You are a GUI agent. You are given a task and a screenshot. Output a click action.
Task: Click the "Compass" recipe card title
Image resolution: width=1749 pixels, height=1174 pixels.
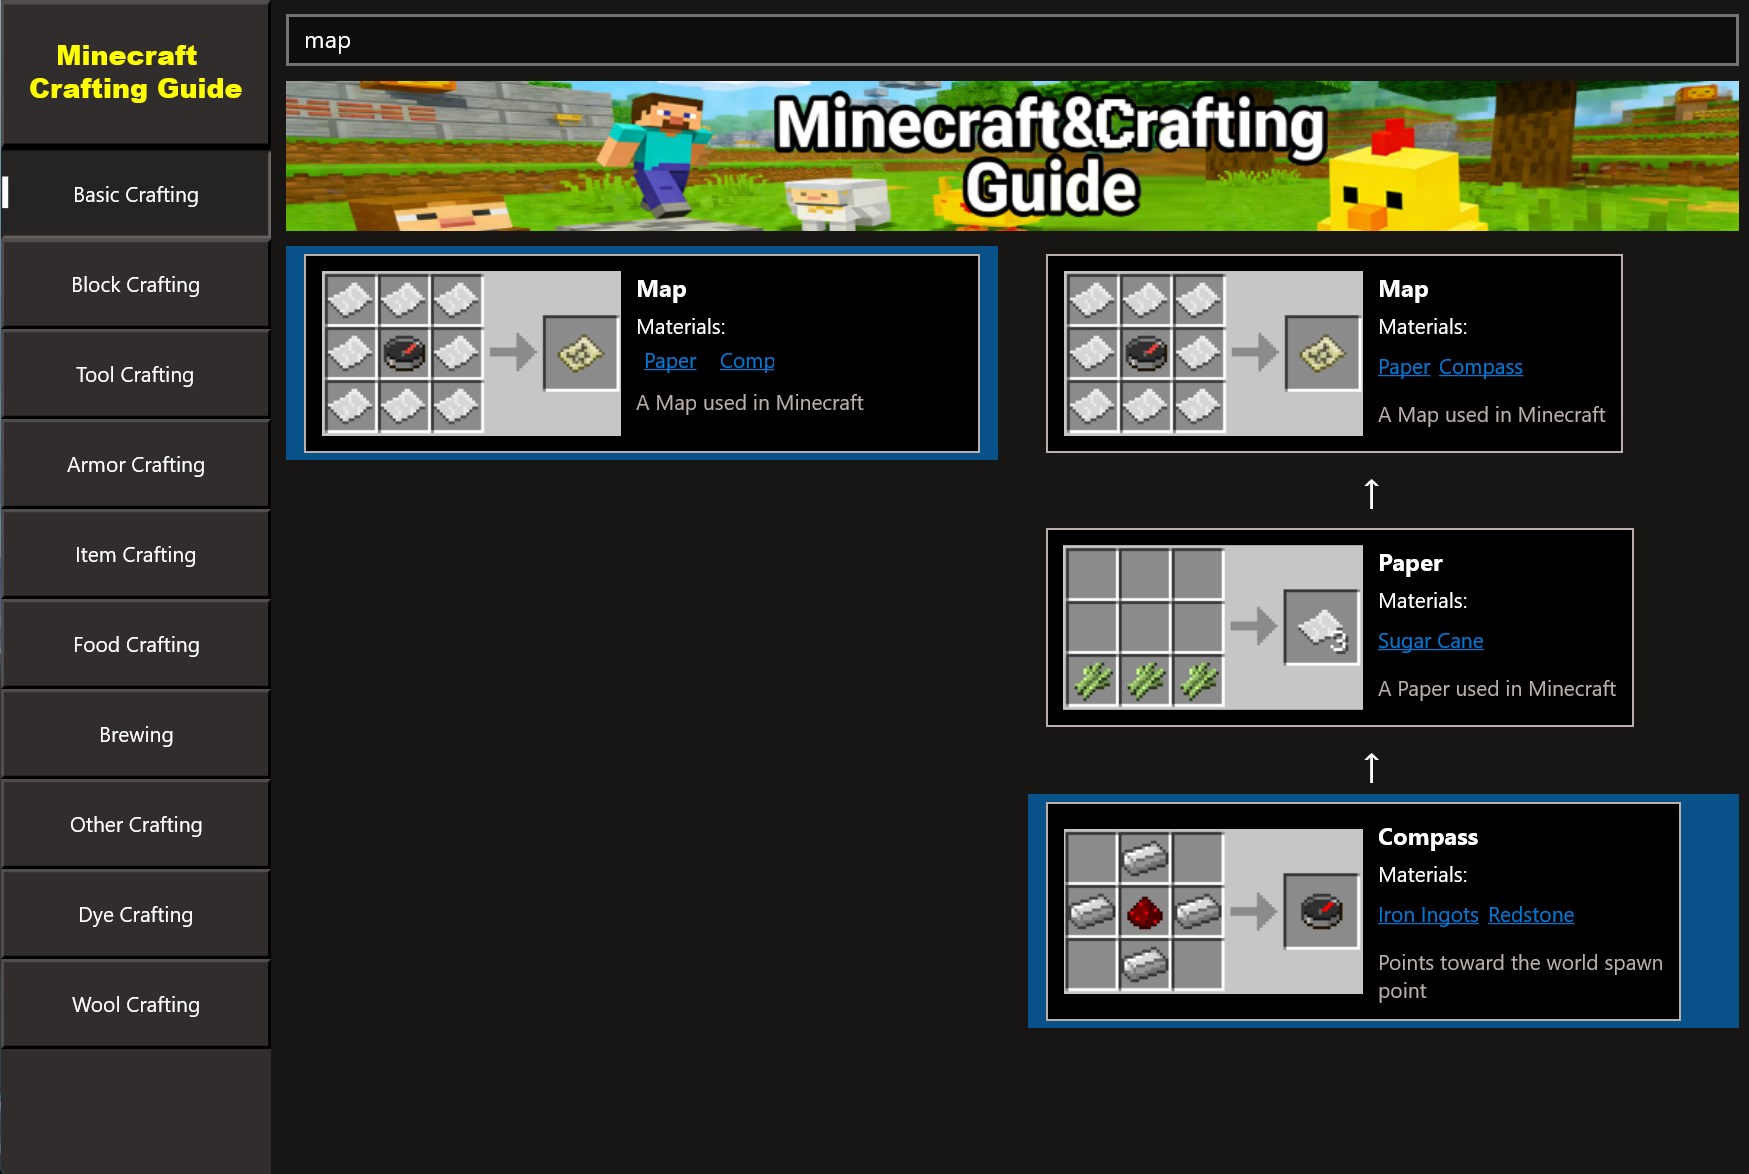click(1428, 837)
